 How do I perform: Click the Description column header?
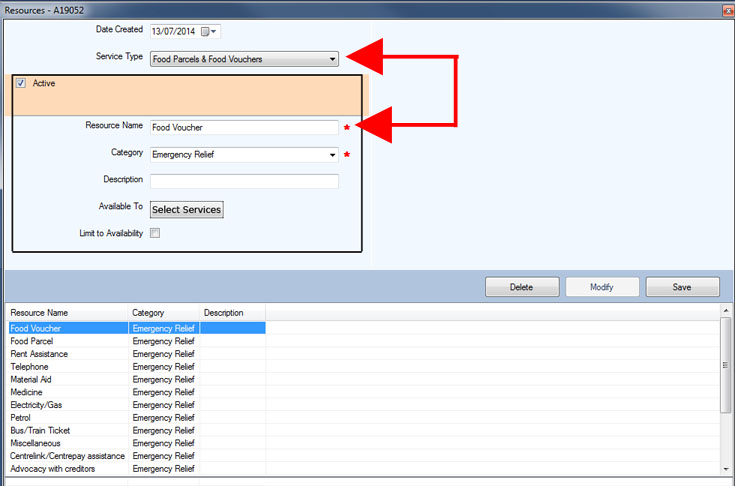pos(232,313)
